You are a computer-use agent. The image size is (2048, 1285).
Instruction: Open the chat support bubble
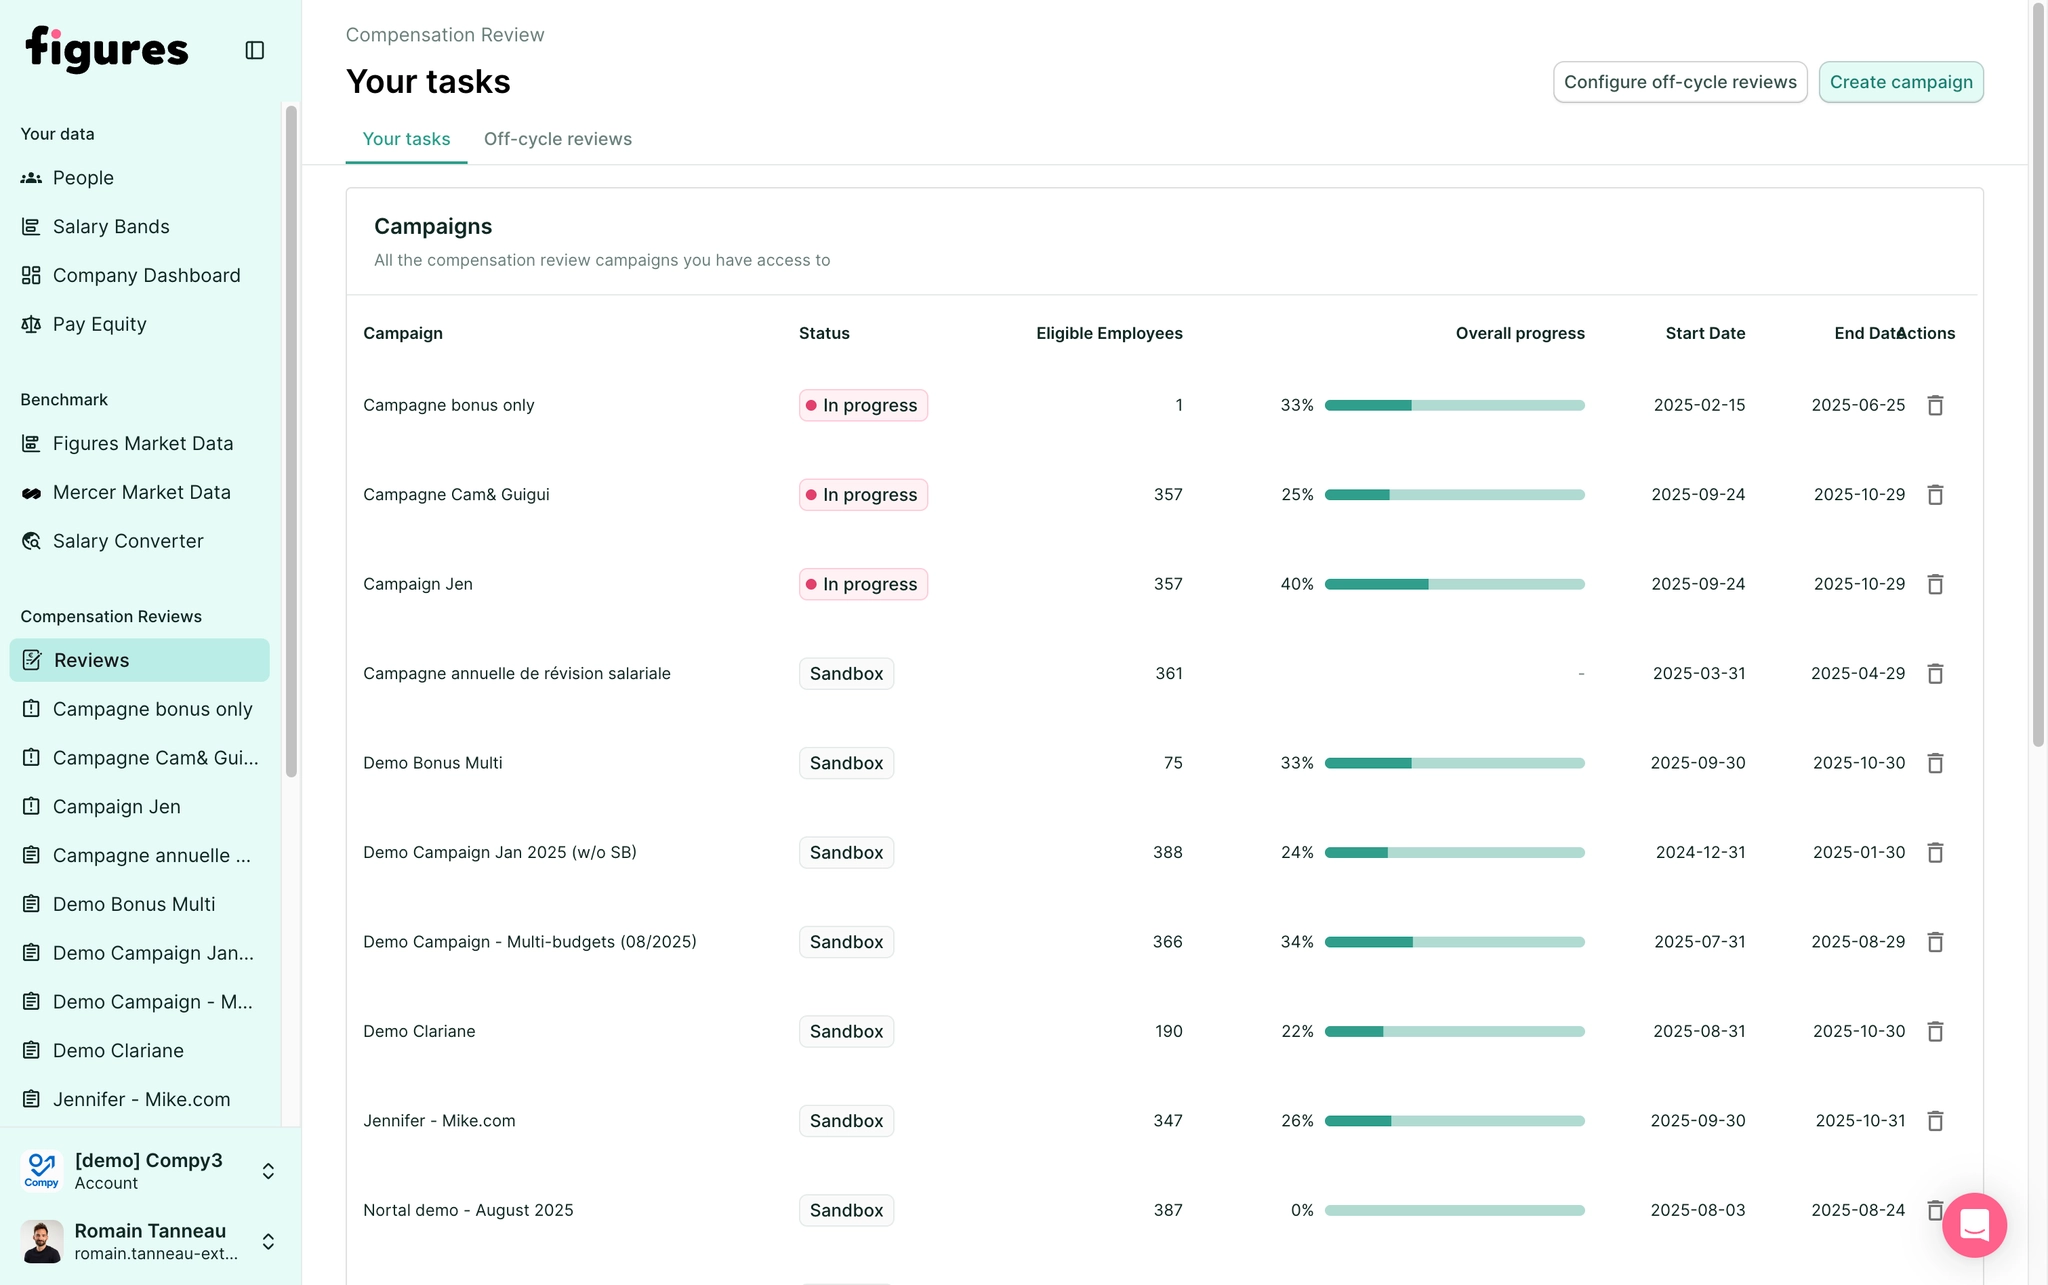pos(1974,1225)
